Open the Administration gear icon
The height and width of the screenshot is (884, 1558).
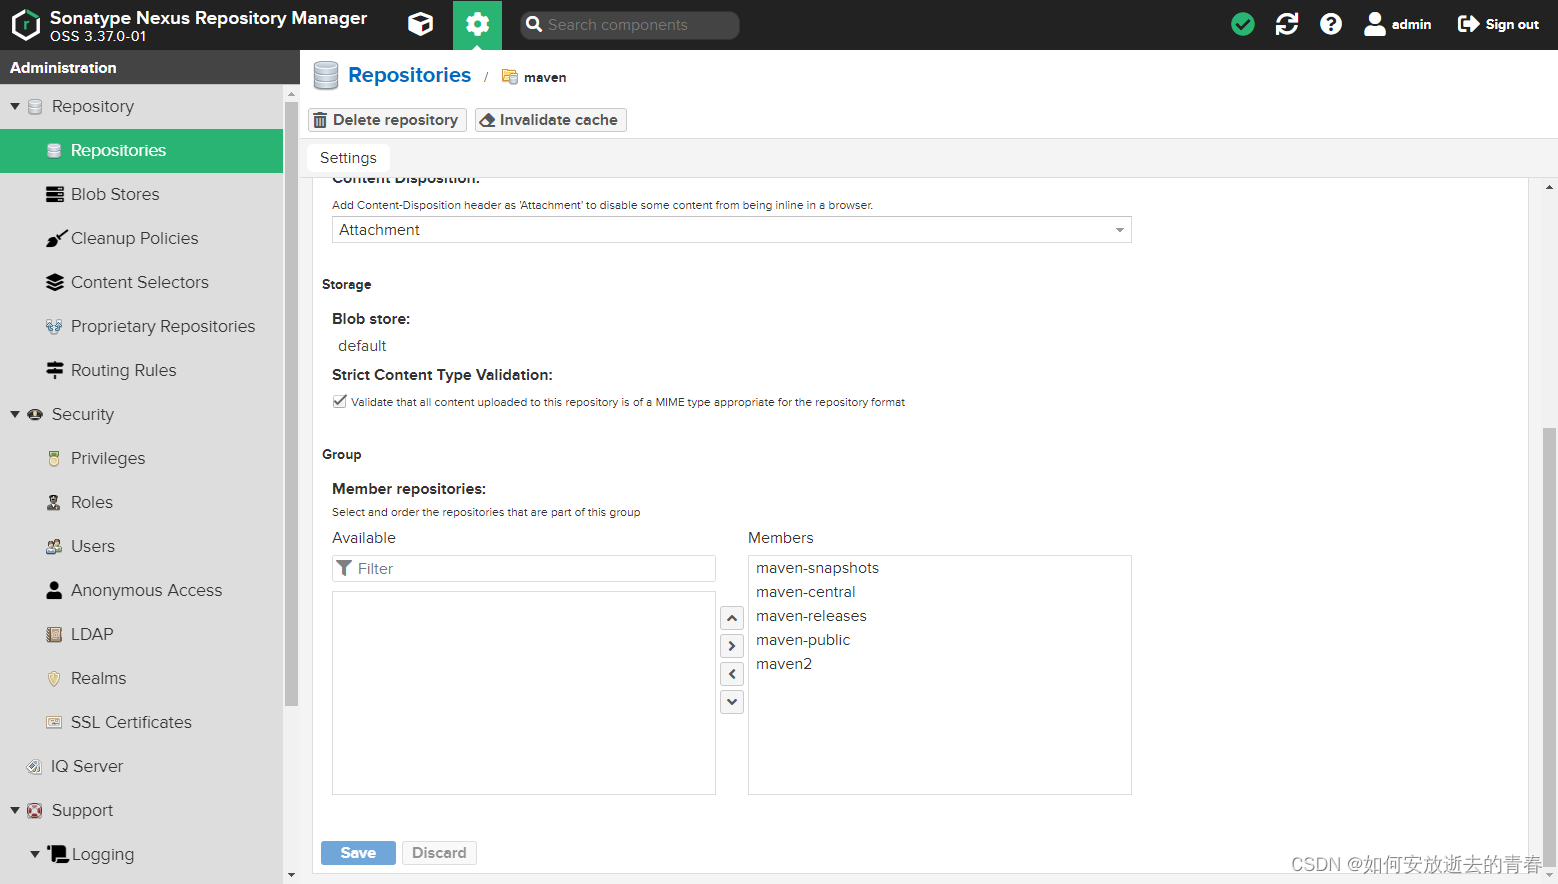(x=477, y=24)
